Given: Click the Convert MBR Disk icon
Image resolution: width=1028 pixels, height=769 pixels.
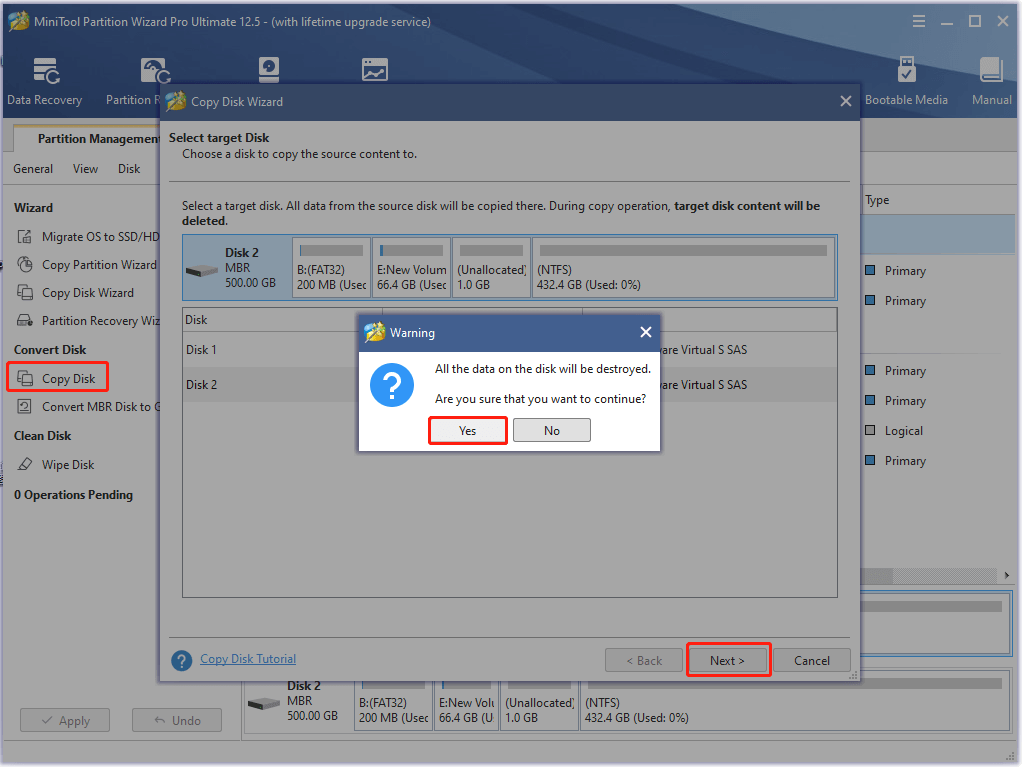Looking at the screenshot, I should click(25, 408).
